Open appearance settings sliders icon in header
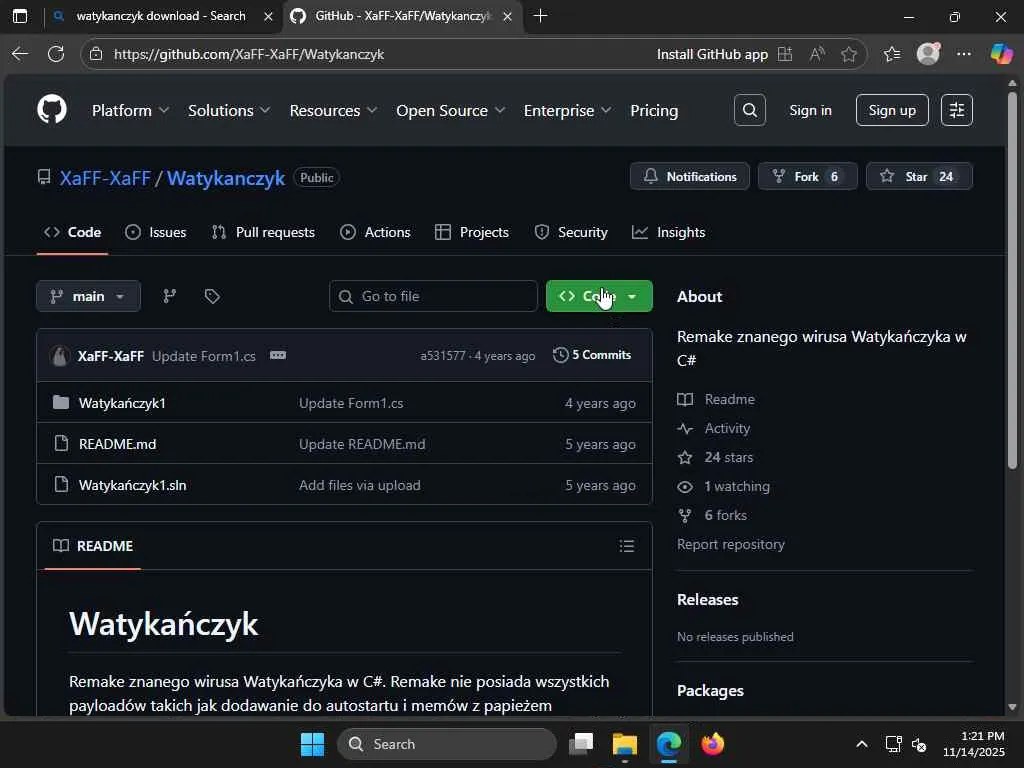1024x768 pixels. (957, 110)
